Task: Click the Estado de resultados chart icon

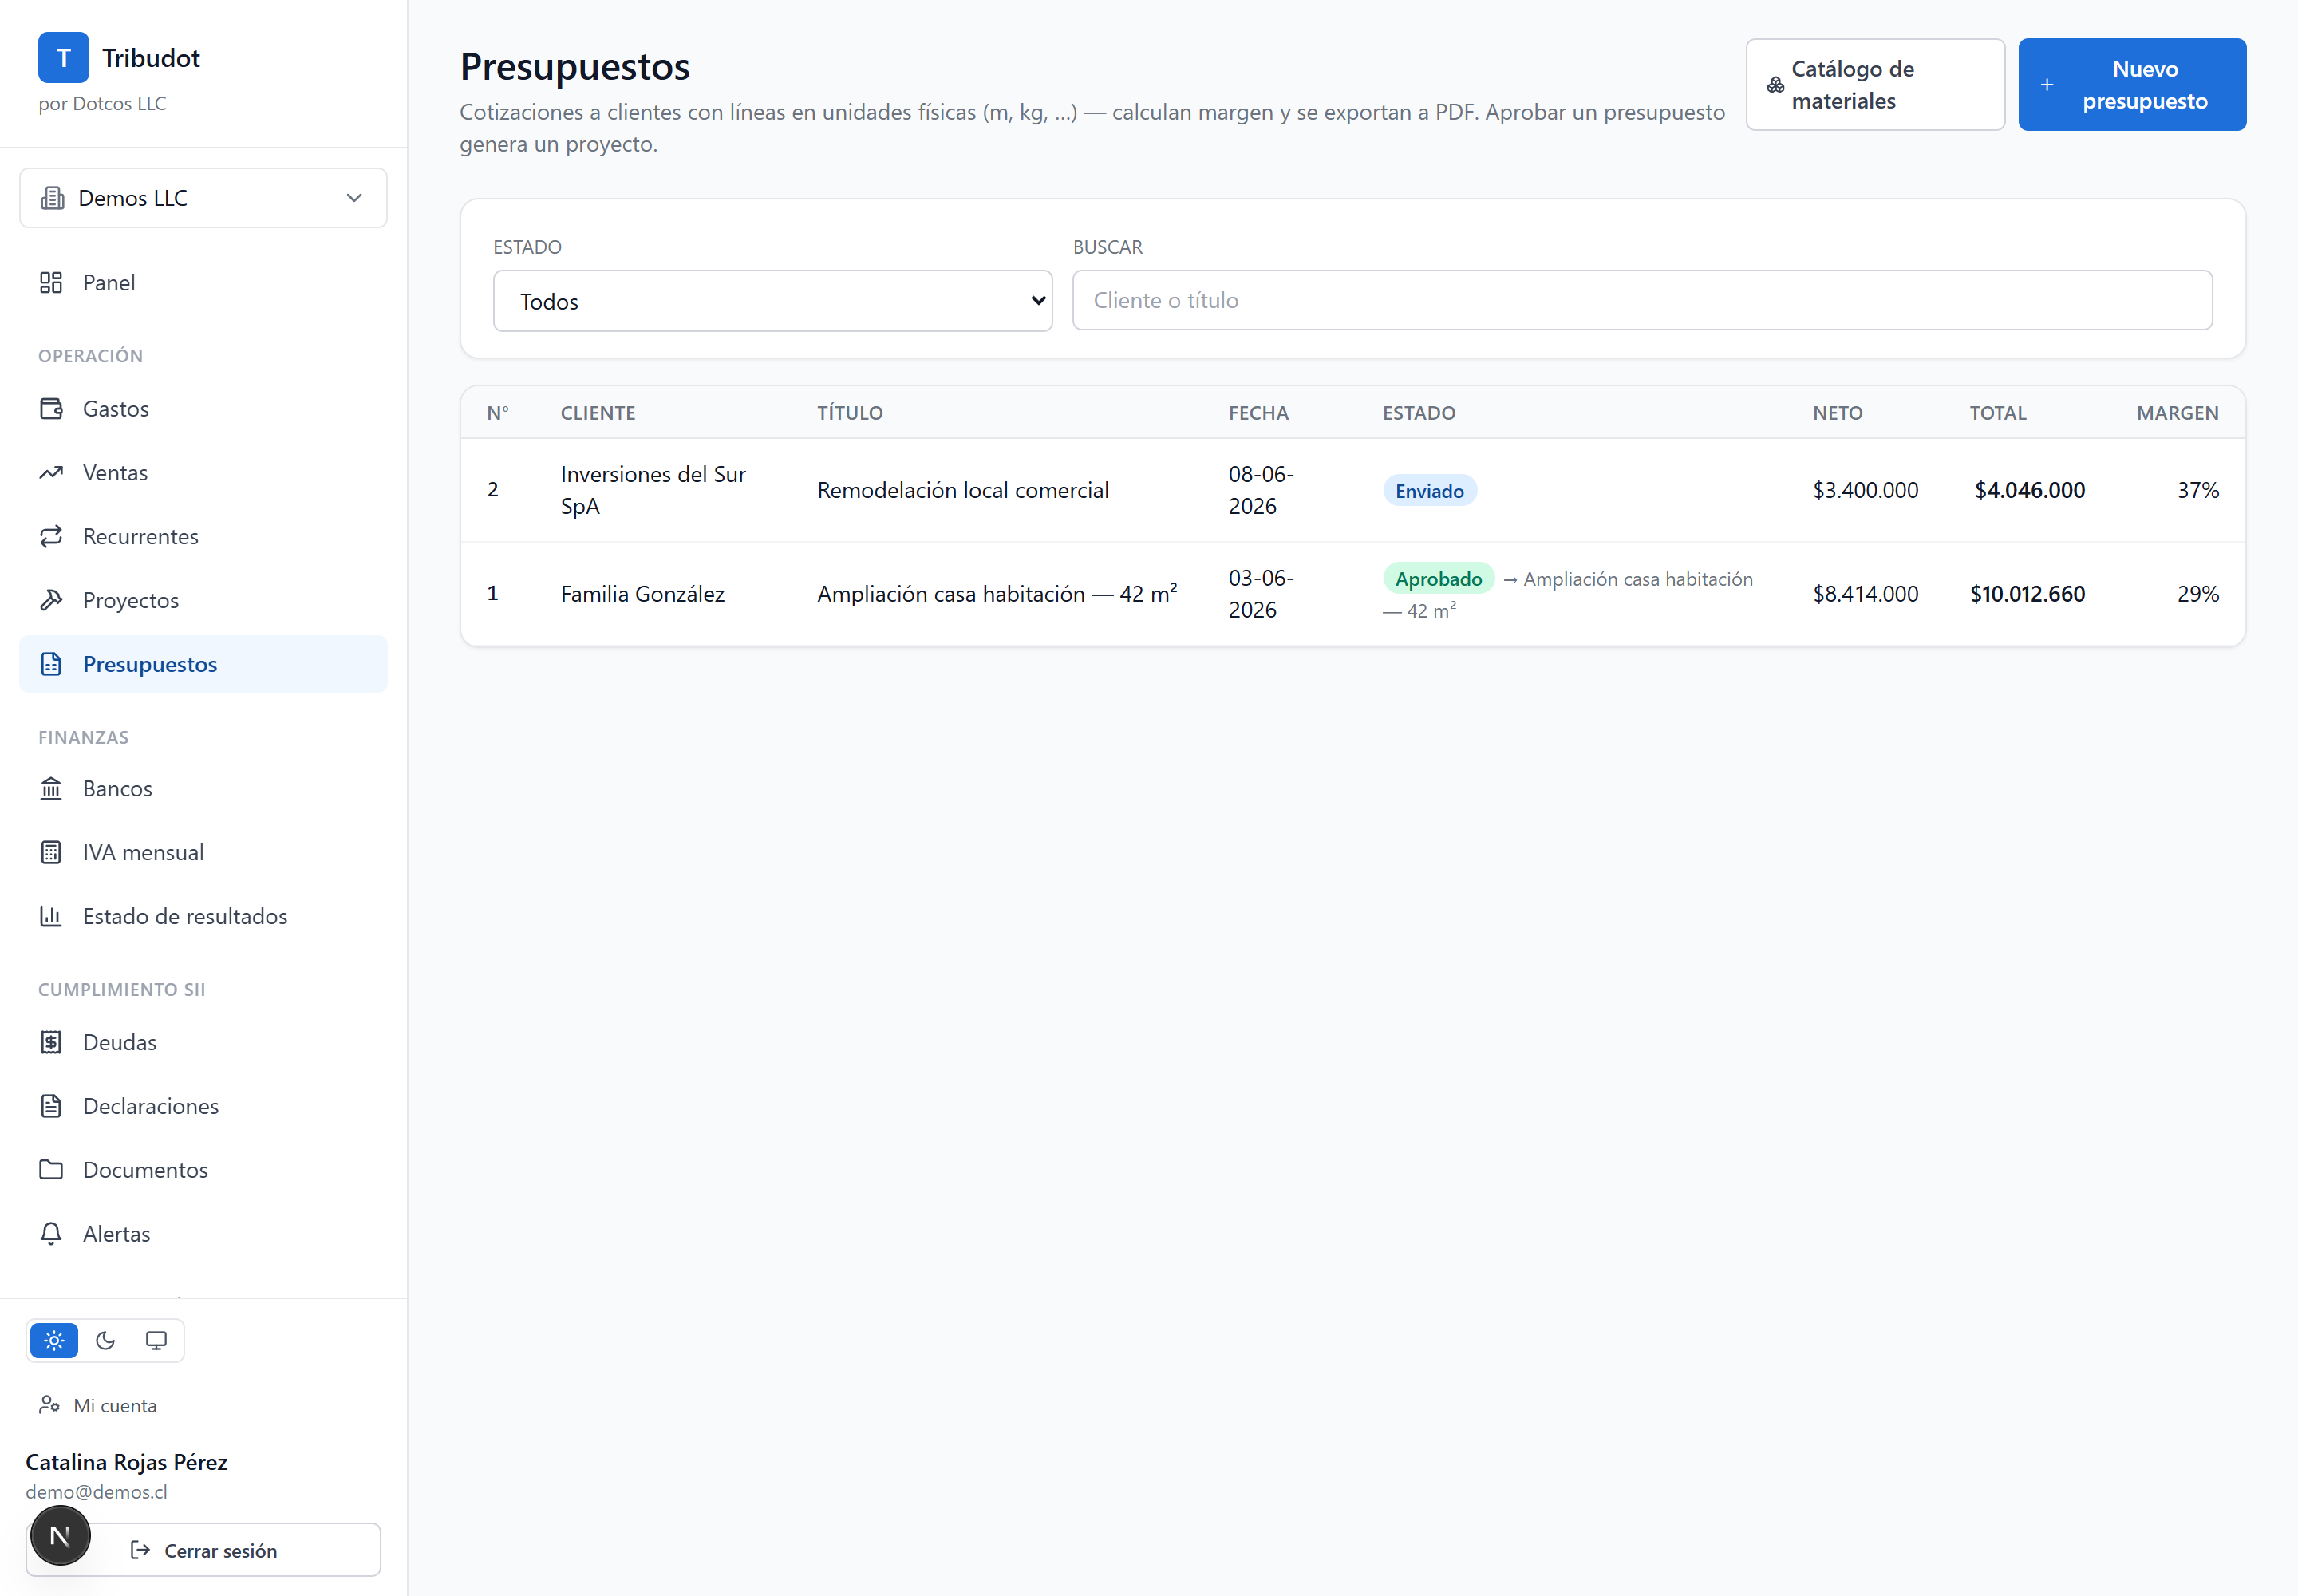Action: 51,916
